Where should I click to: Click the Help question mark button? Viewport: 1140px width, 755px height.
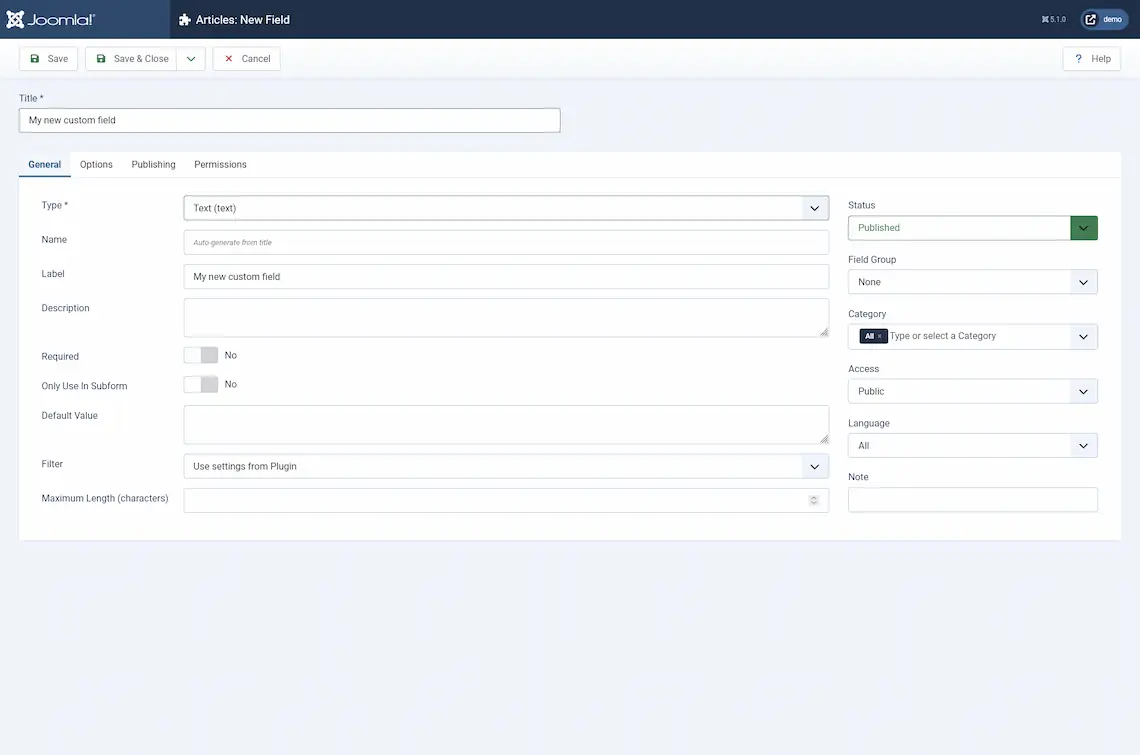coord(1091,59)
